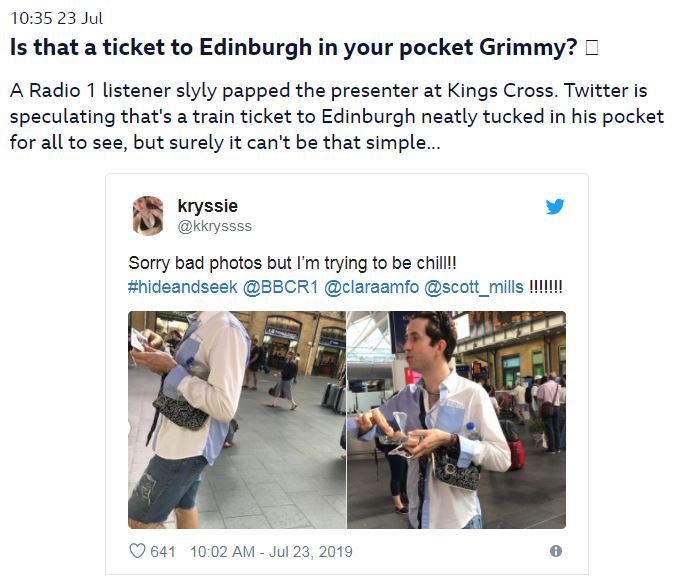
Task: Visit the @kkryssss handle link
Action: click(x=214, y=226)
